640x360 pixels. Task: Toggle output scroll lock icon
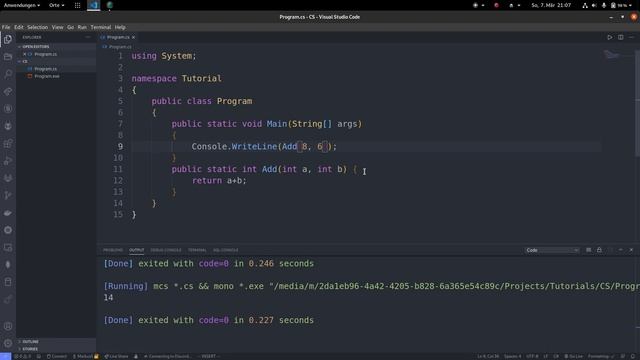pos(599,250)
